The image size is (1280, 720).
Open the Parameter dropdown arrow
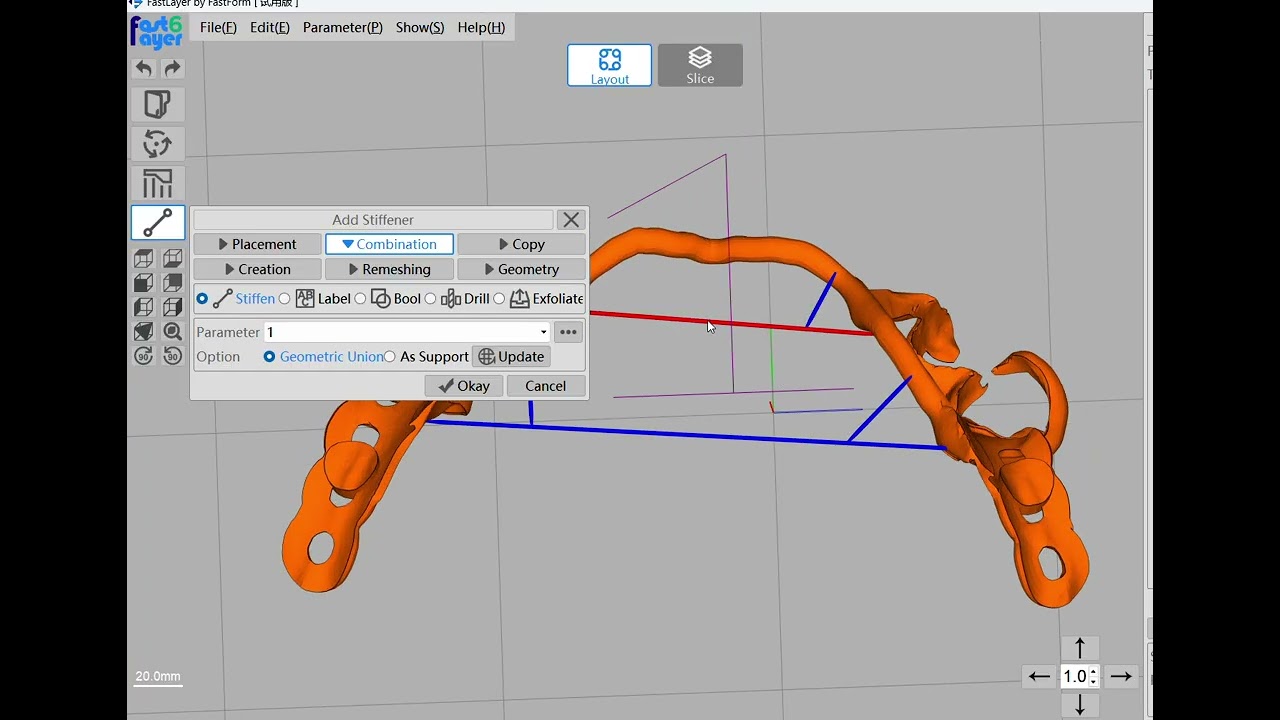pos(543,332)
